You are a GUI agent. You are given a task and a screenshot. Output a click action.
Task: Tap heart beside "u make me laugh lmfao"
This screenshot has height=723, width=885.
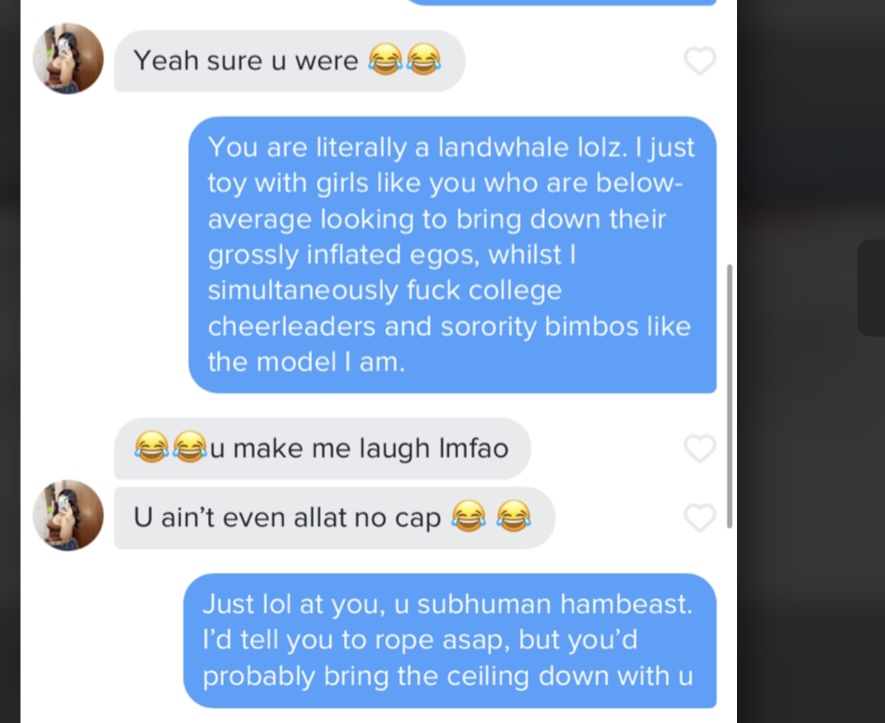point(700,449)
